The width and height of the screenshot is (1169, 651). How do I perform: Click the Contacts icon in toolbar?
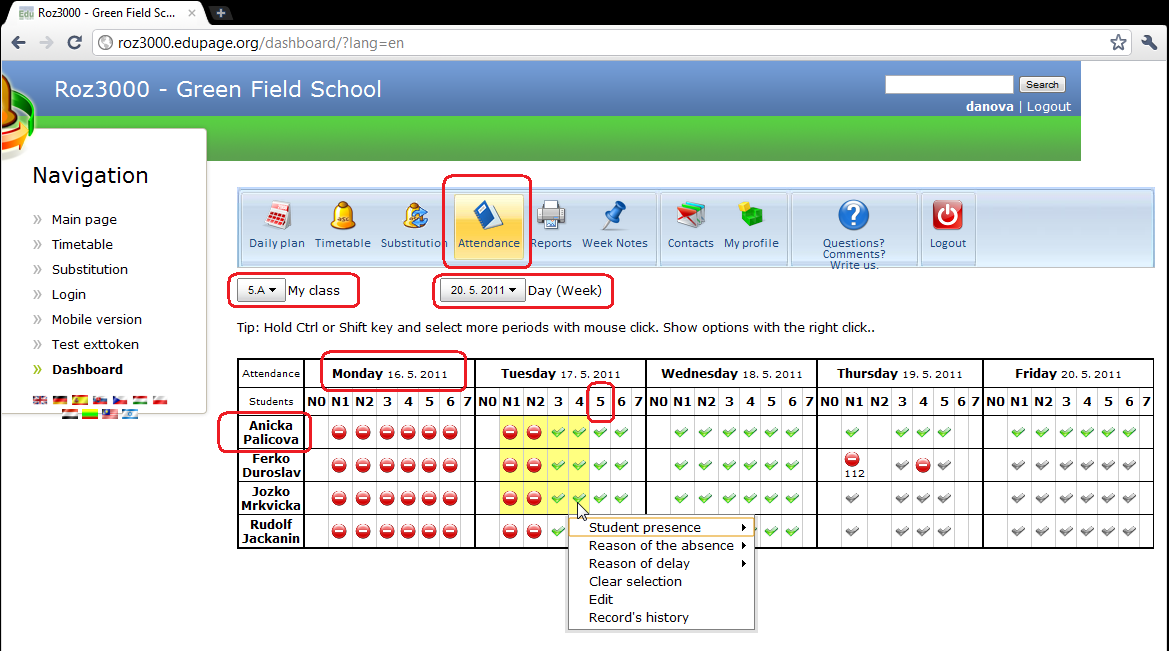click(x=690, y=217)
